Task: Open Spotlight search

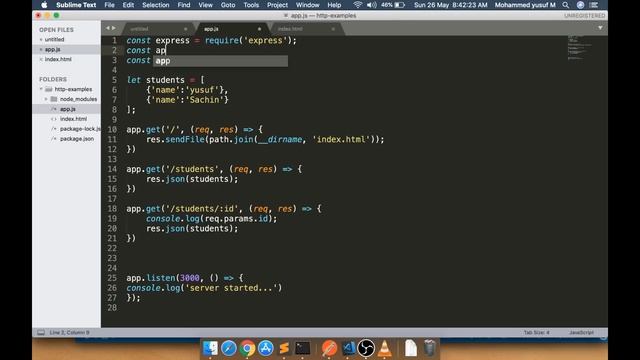Action: point(565,5)
